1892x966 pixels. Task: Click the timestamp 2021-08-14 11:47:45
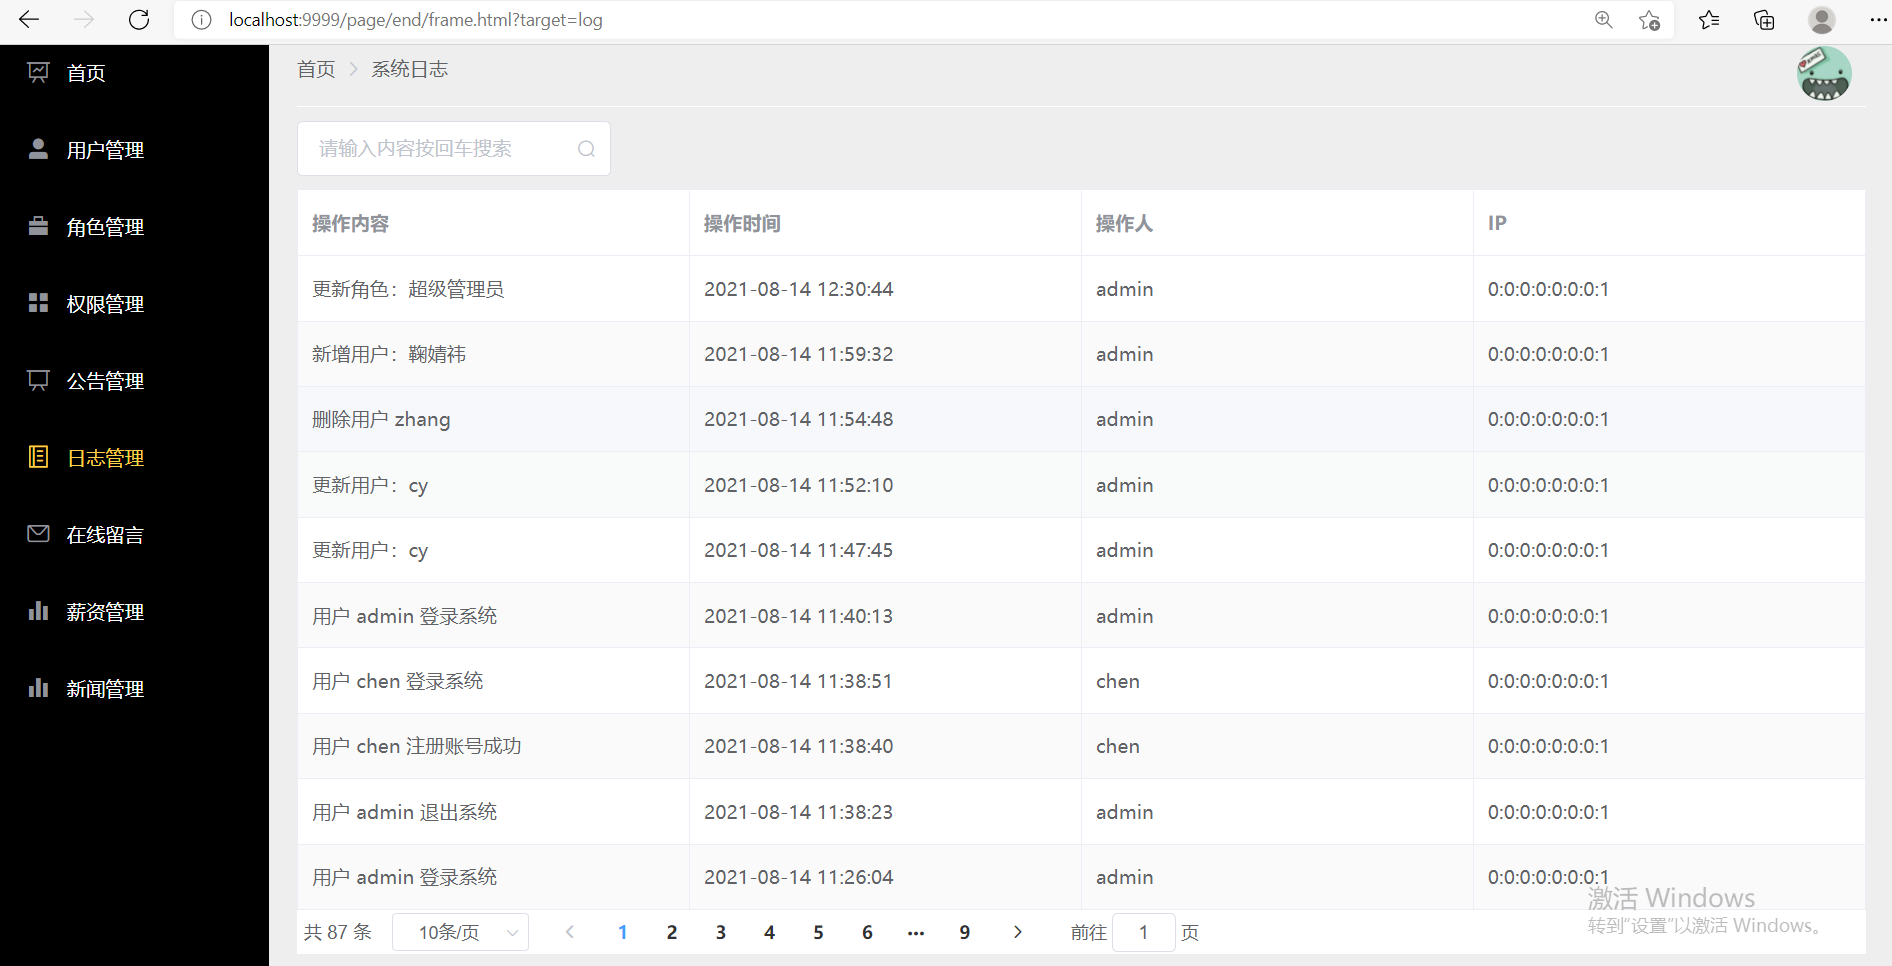799,550
